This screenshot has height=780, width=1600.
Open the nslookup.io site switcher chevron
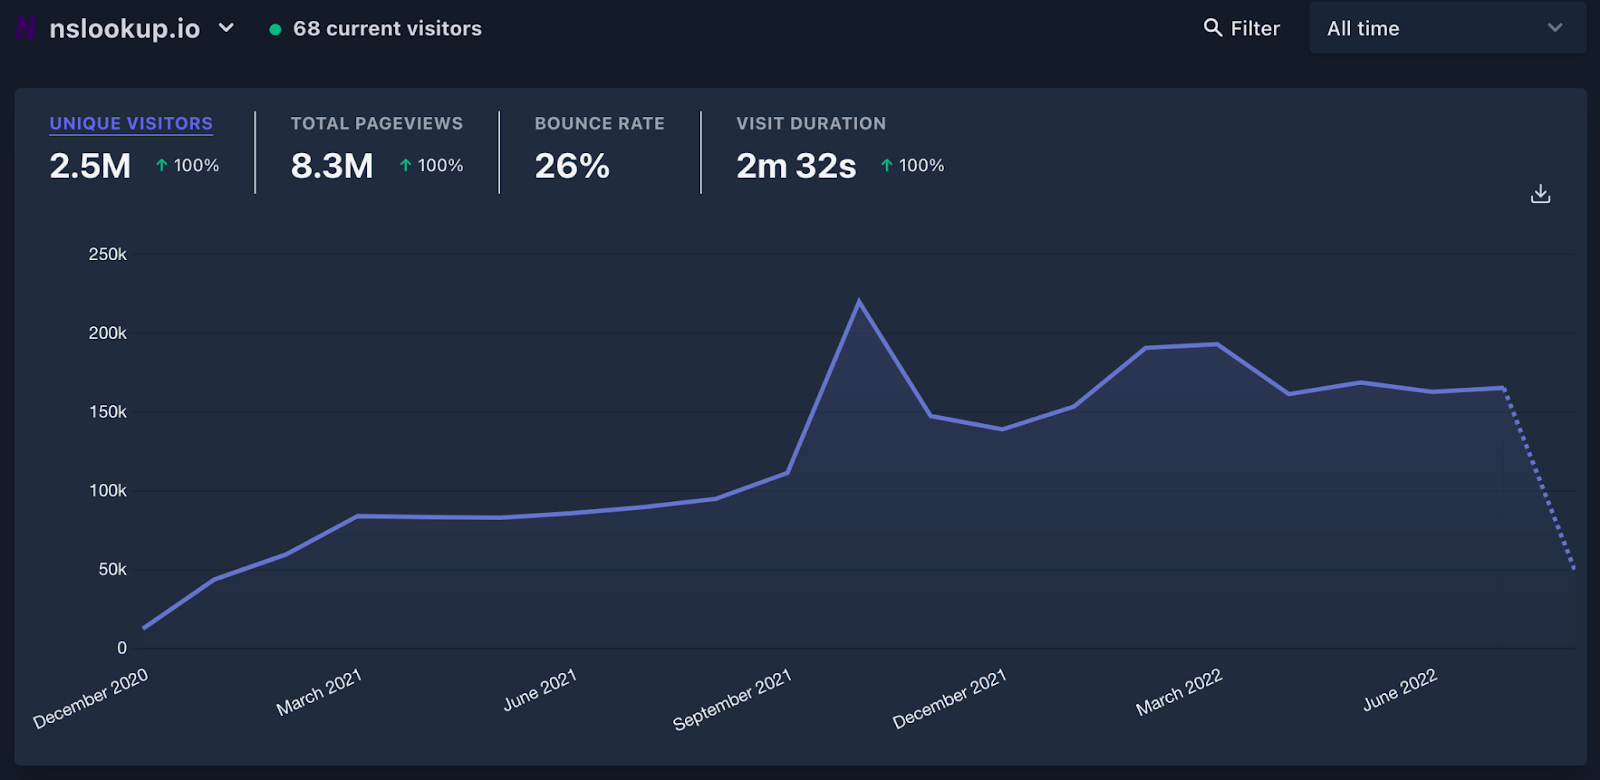click(227, 28)
